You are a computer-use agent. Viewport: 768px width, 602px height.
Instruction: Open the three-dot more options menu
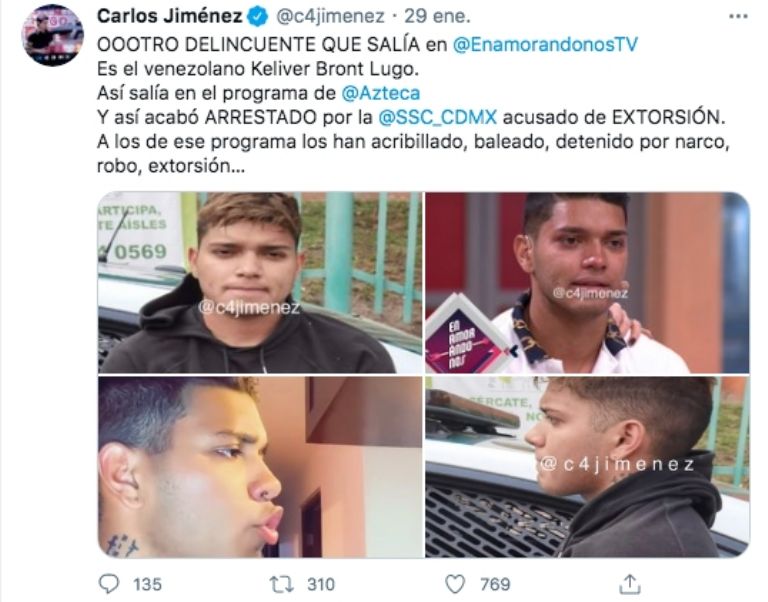(738, 17)
